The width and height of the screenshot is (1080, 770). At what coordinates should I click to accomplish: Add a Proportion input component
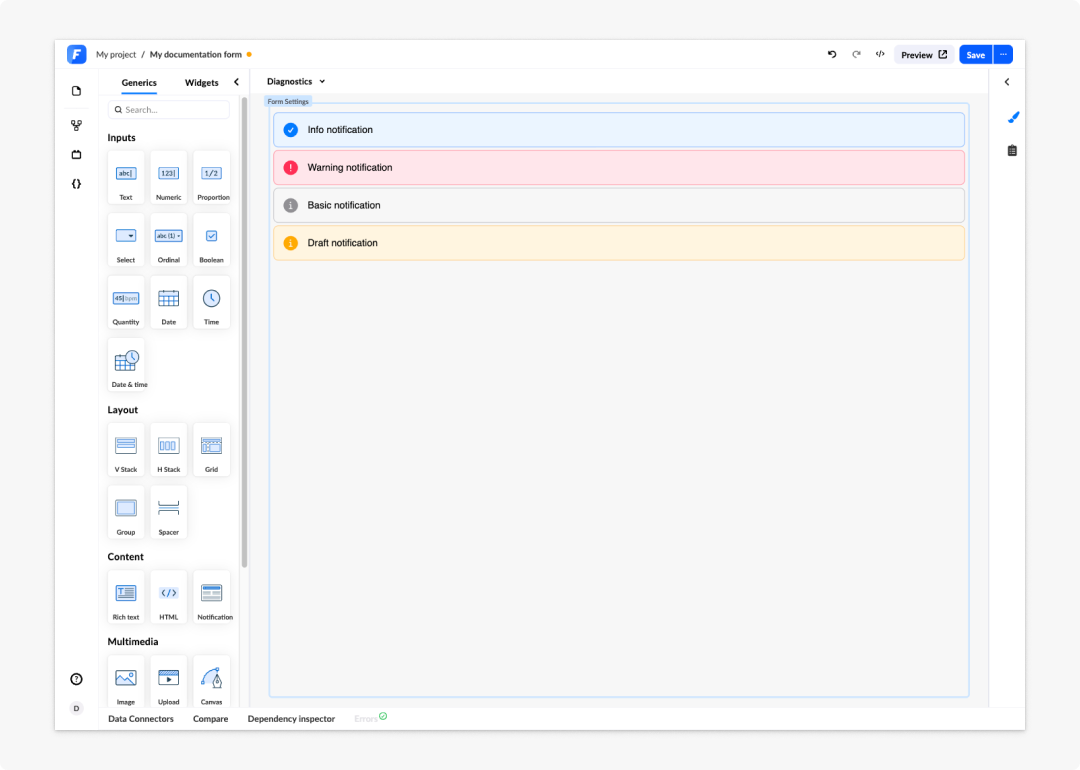(x=211, y=178)
